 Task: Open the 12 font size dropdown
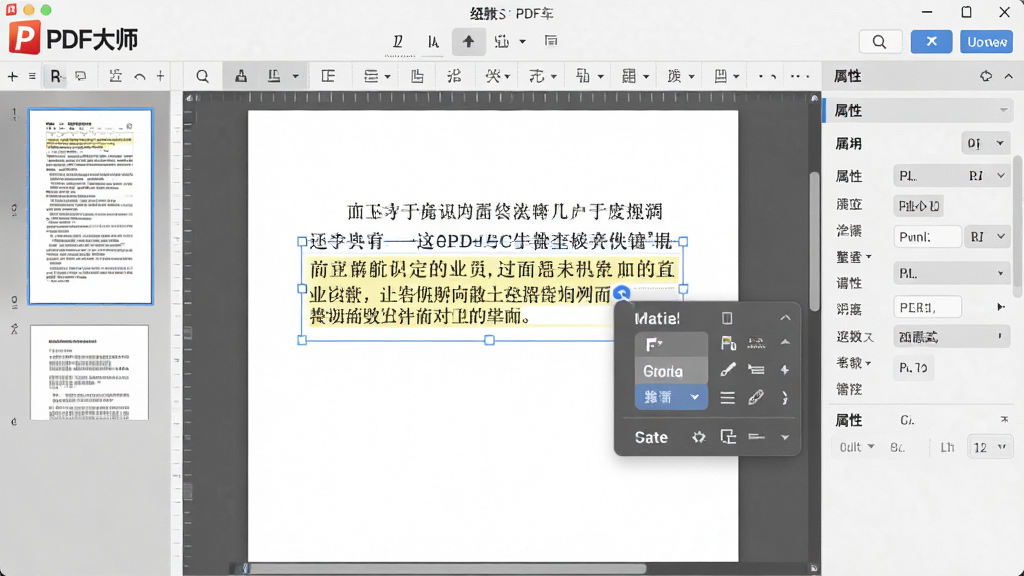coord(990,447)
